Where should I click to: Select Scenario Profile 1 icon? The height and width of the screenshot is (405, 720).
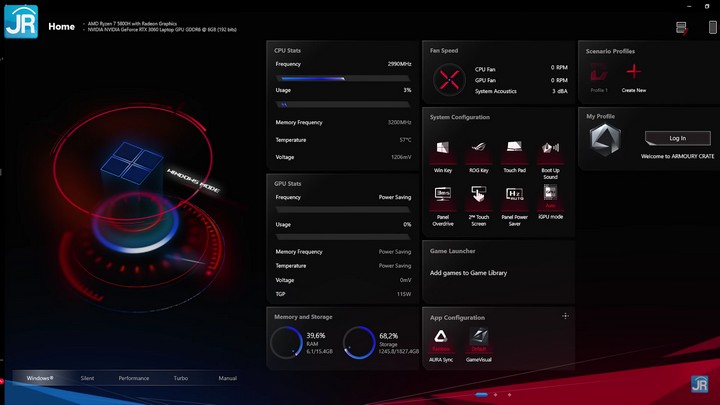[x=599, y=72]
